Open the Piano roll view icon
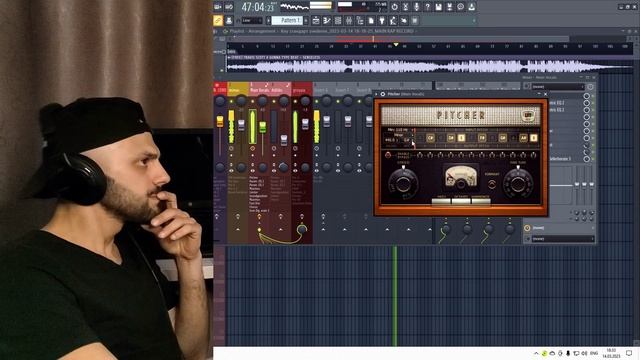640x360 pixels. [x=327, y=20]
